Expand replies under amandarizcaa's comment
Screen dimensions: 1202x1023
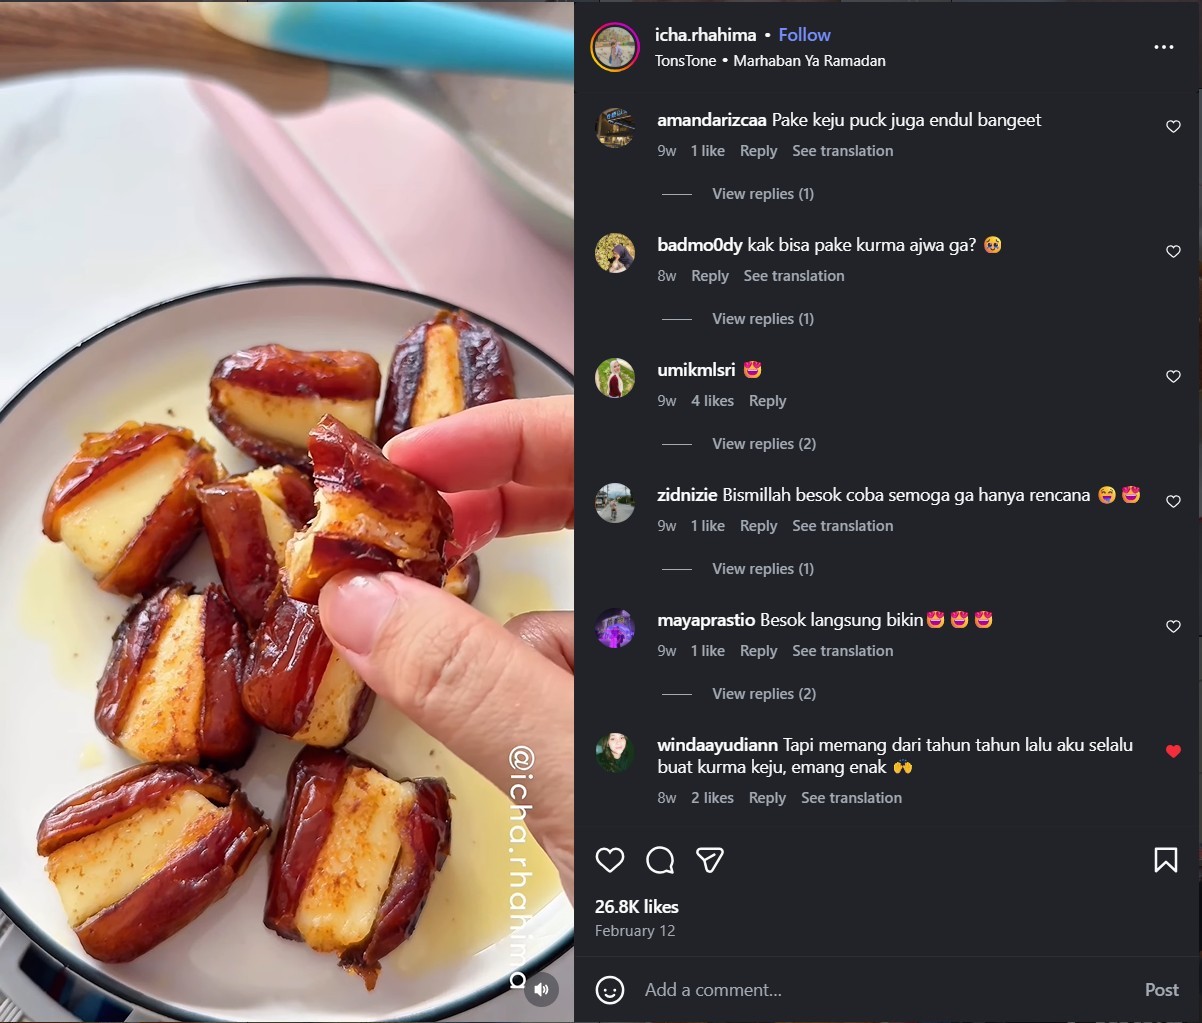[x=762, y=193]
